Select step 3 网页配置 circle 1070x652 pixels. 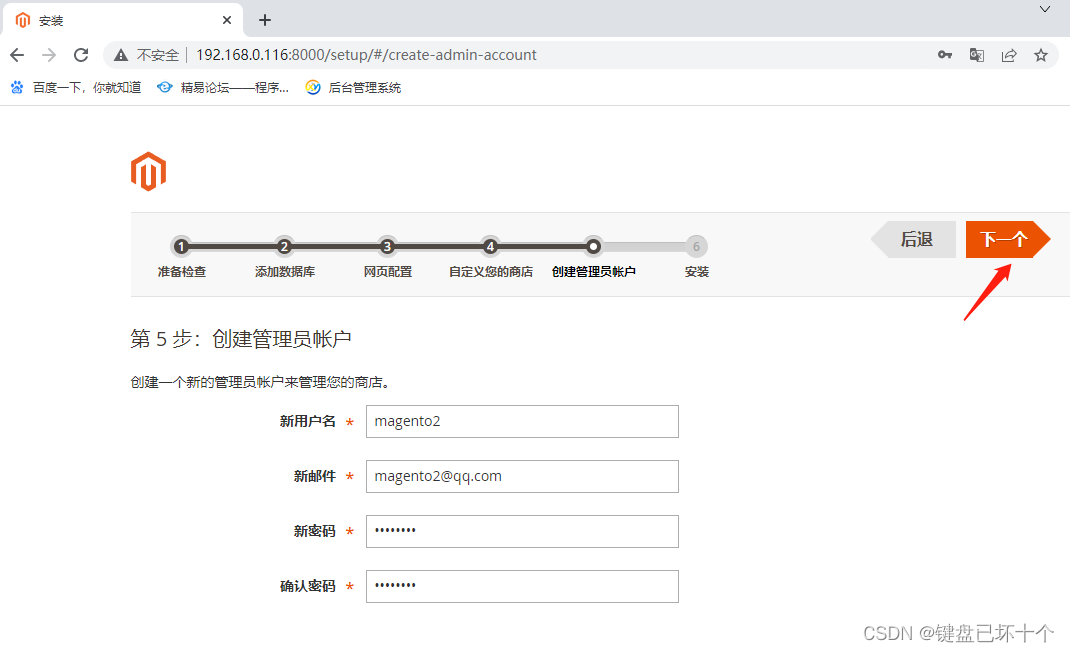(x=387, y=246)
